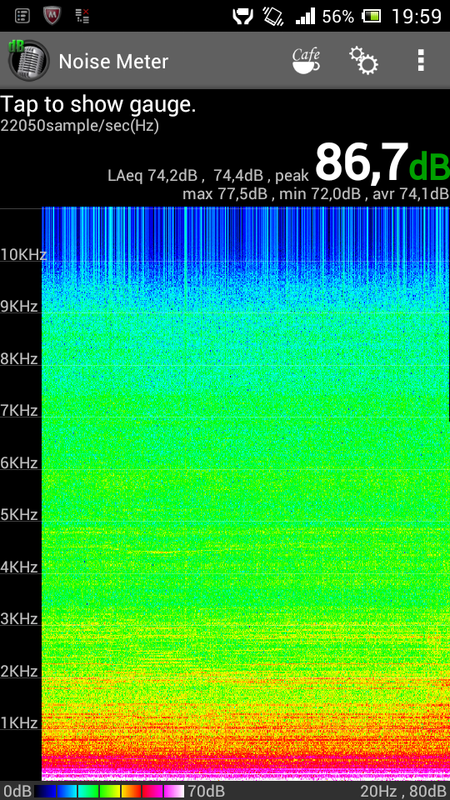Screen dimensions: 450x800
Task: Tap the max 77,5dB min avr line
Action: tap(316, 194)
